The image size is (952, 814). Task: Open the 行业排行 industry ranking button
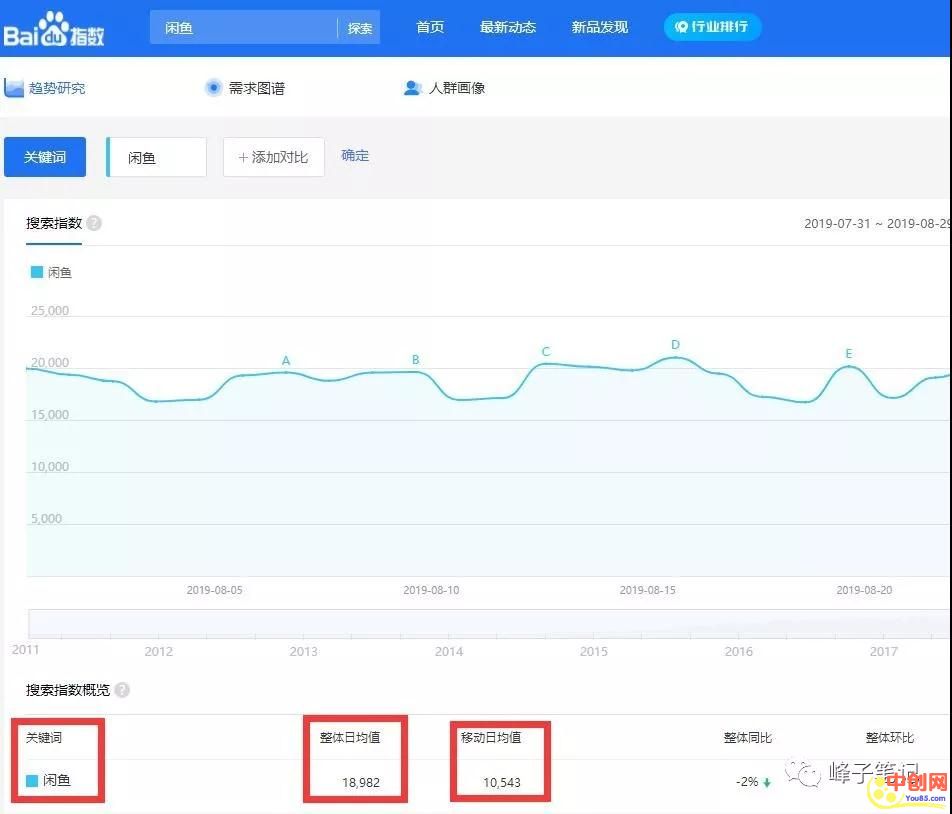tap(712, 27)
